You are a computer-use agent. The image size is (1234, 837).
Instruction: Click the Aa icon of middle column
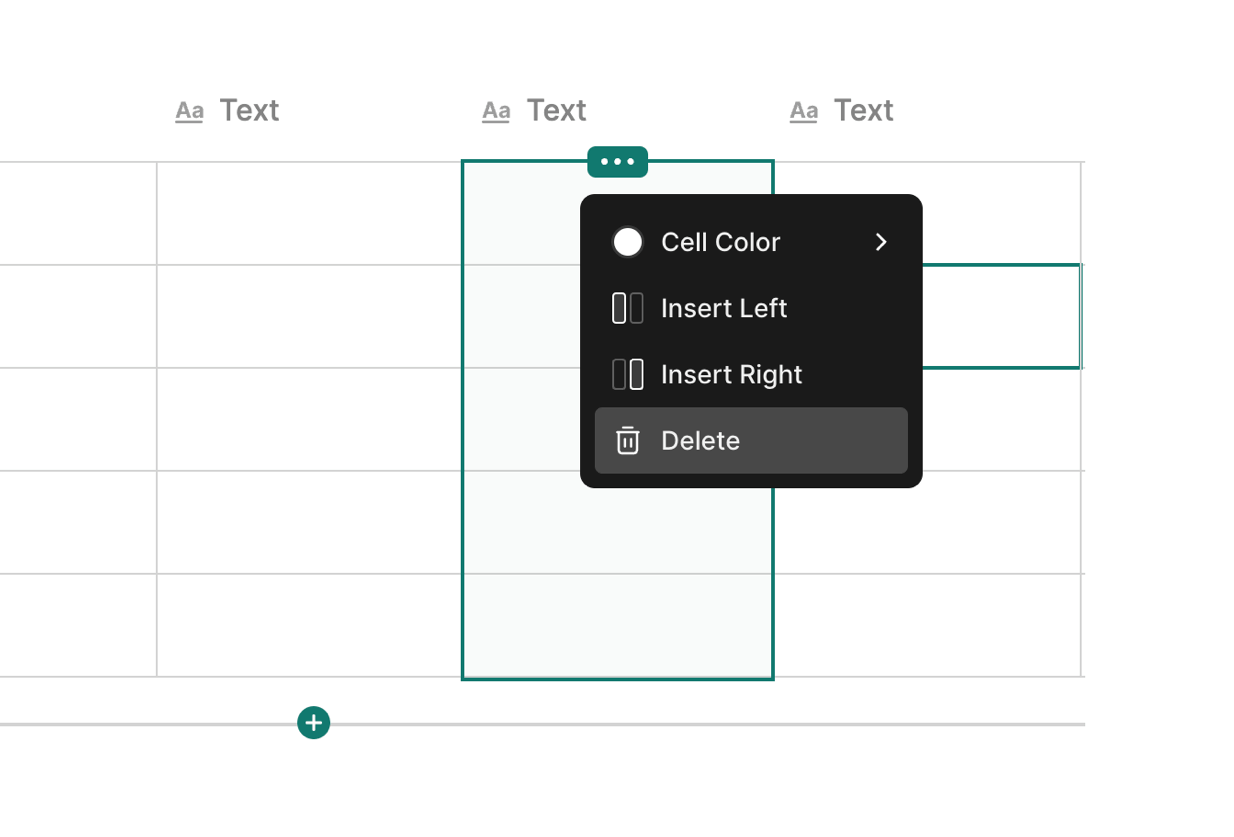[x=496, y=111]
